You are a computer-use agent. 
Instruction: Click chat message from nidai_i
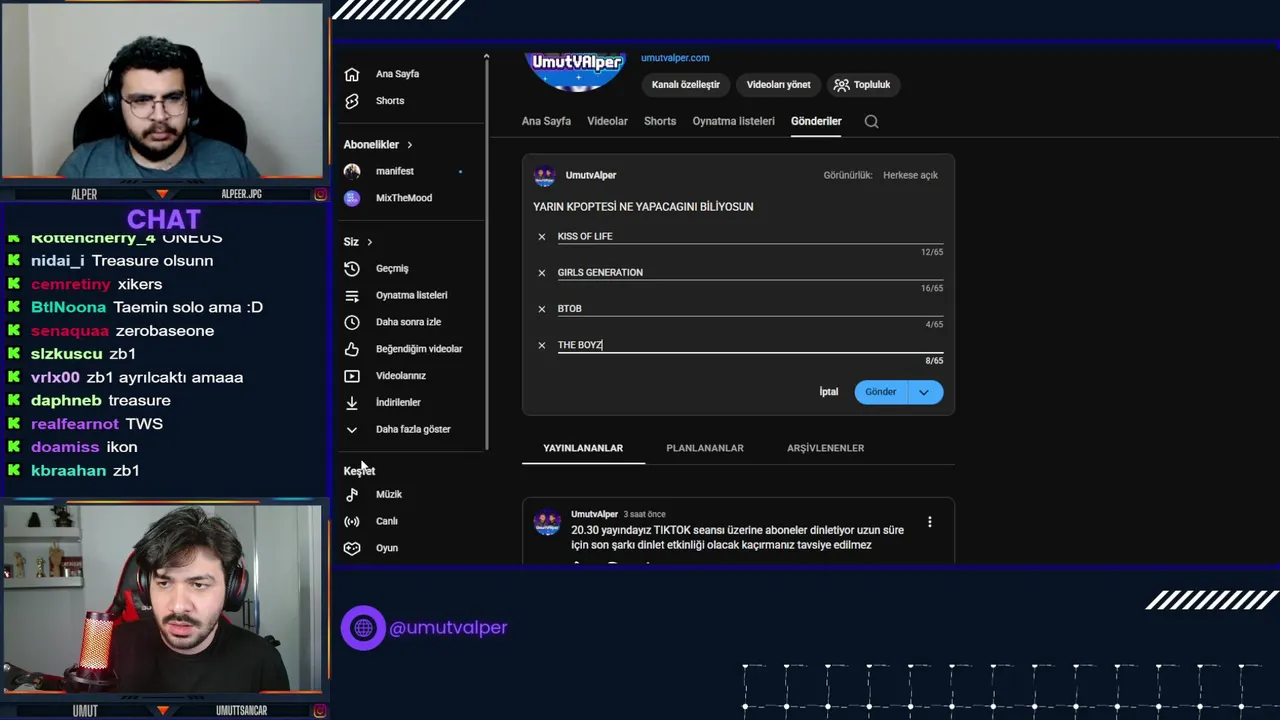click(x=122, y=261)
